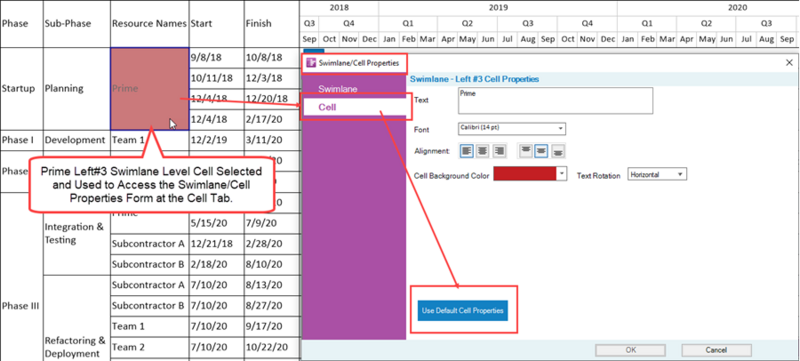Click the 10/8/18 finish date cell

[x=271, y=58]
